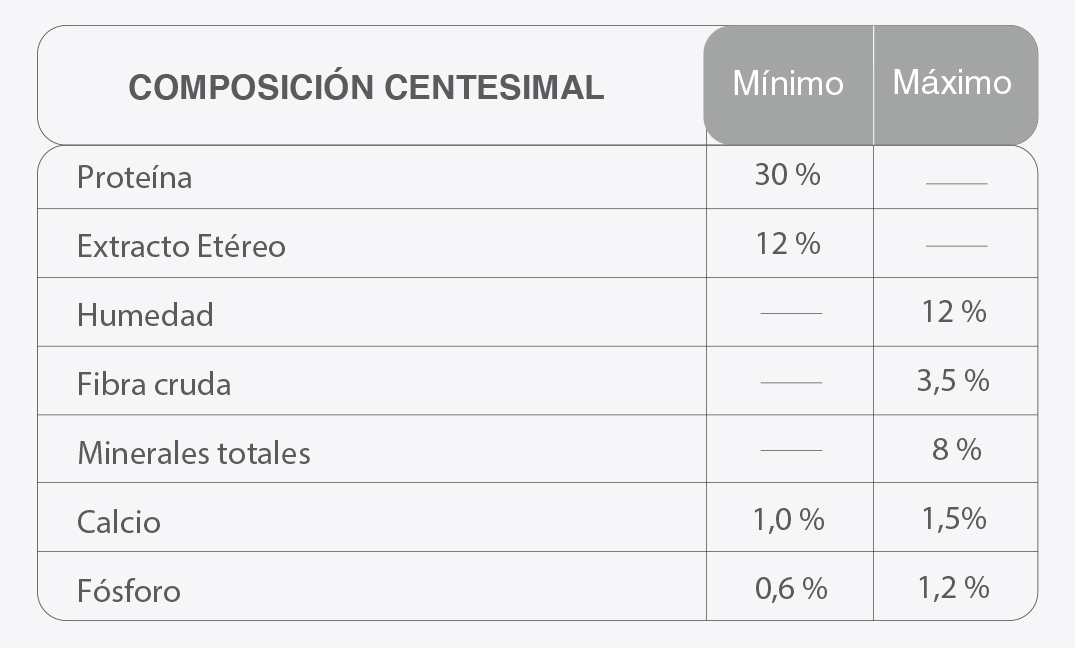The height and width of the screenshot is (648, 1075).
Task: Click the Calcio 1,5% maximum value
Action: [x=952, y=519]
